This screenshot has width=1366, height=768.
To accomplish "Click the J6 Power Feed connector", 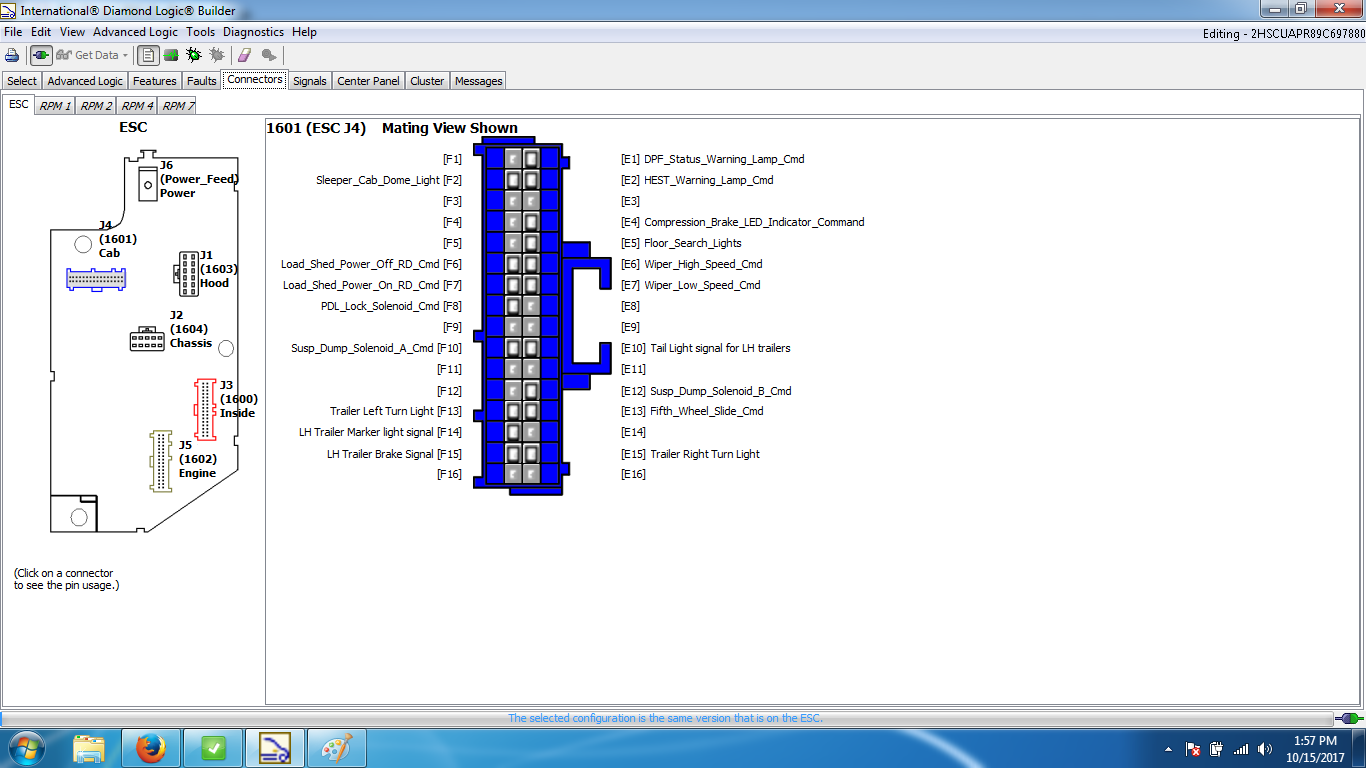I will [x=148, y=182].
